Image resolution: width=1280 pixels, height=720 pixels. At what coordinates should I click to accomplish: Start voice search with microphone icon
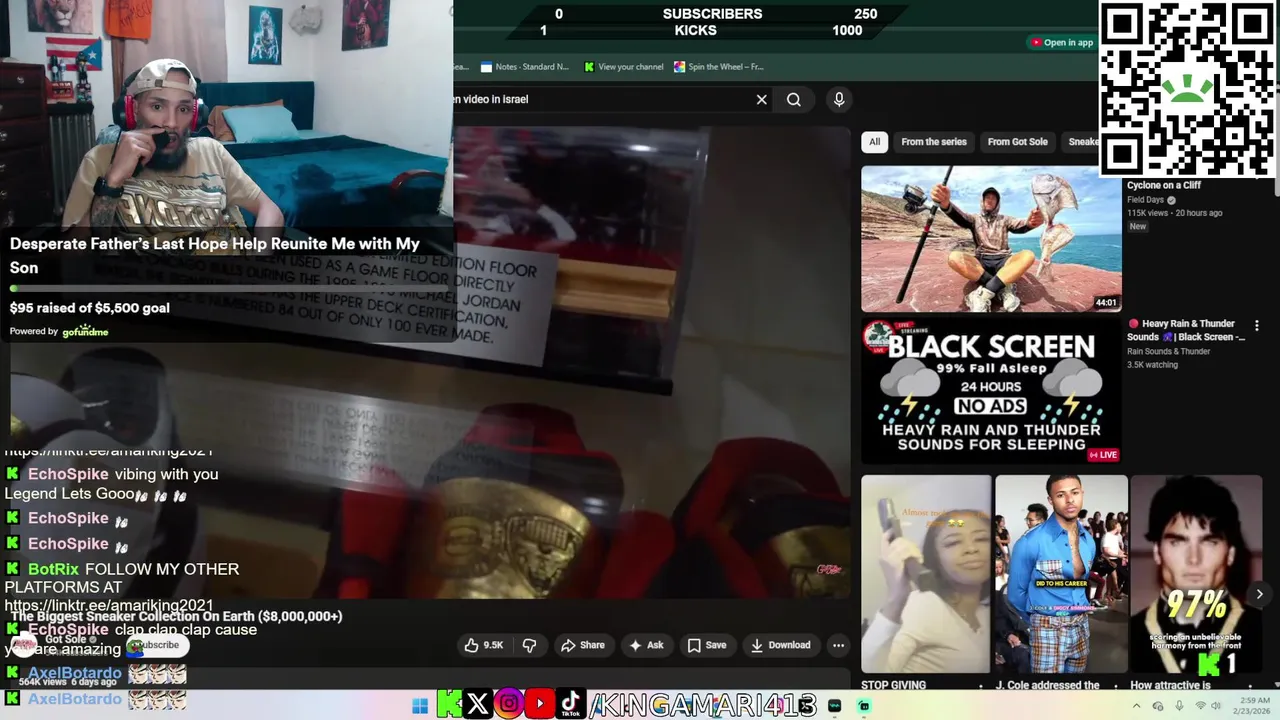click(839, 99)
